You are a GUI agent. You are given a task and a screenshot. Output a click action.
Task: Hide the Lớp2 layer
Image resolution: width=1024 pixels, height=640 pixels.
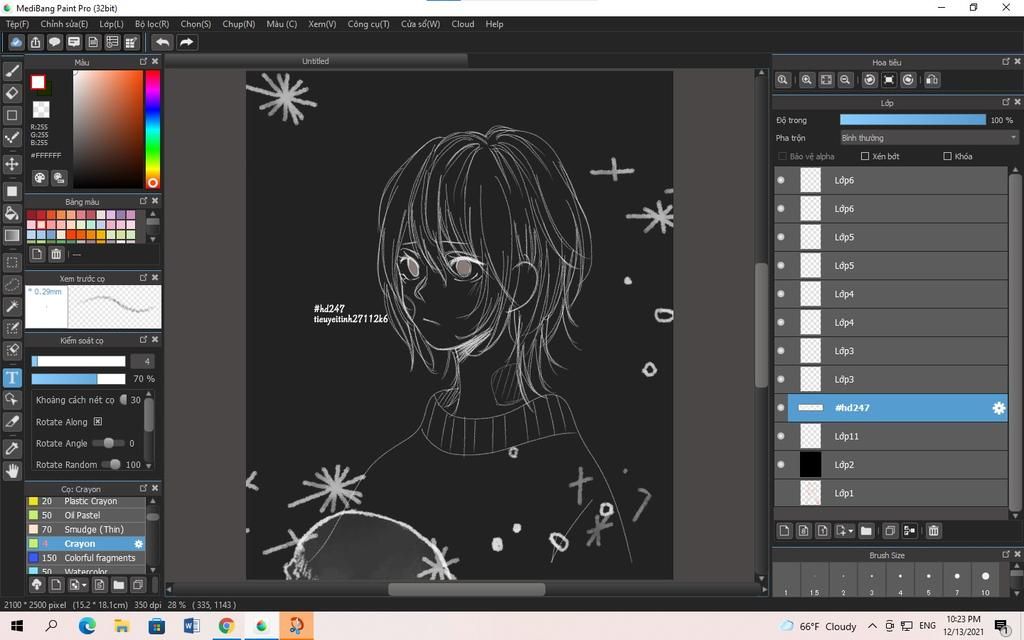click(781, 464)
